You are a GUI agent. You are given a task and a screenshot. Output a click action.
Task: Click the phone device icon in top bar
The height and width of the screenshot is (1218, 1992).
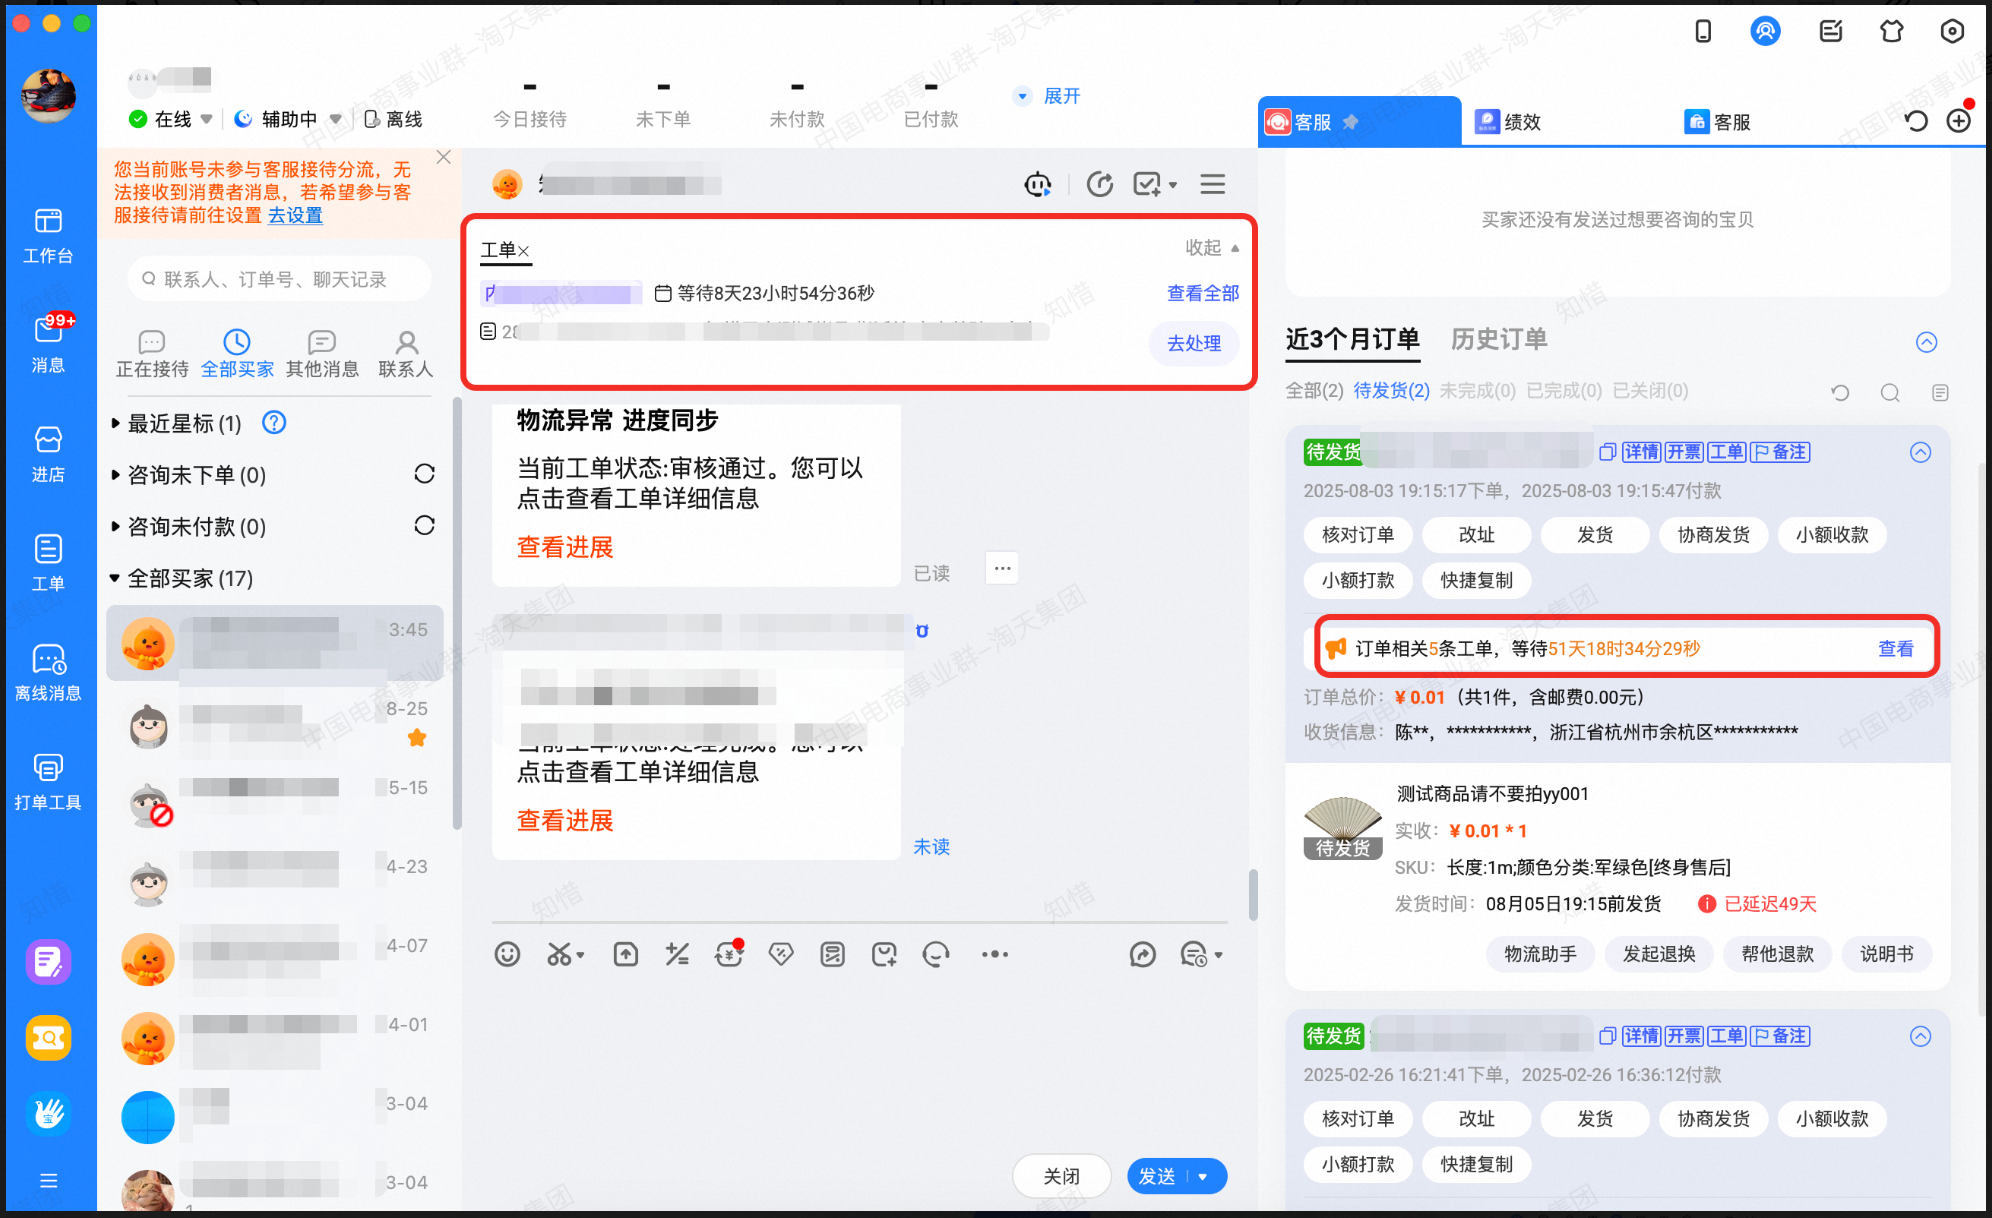(1703, 32)
